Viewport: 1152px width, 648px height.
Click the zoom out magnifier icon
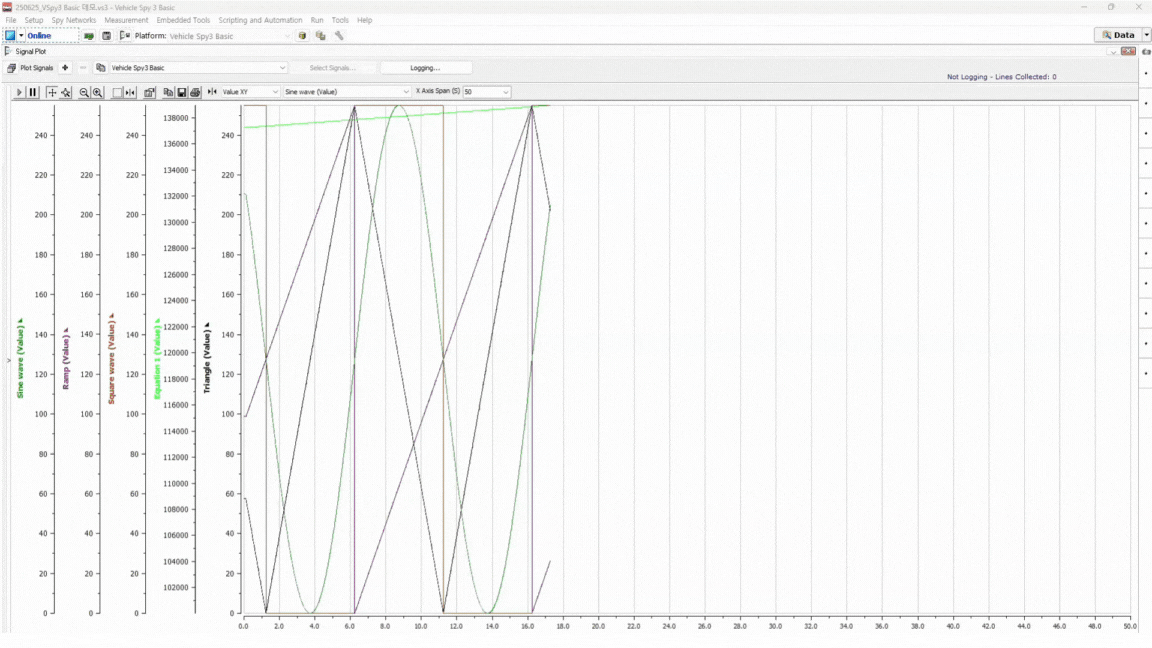pos(84,92)
